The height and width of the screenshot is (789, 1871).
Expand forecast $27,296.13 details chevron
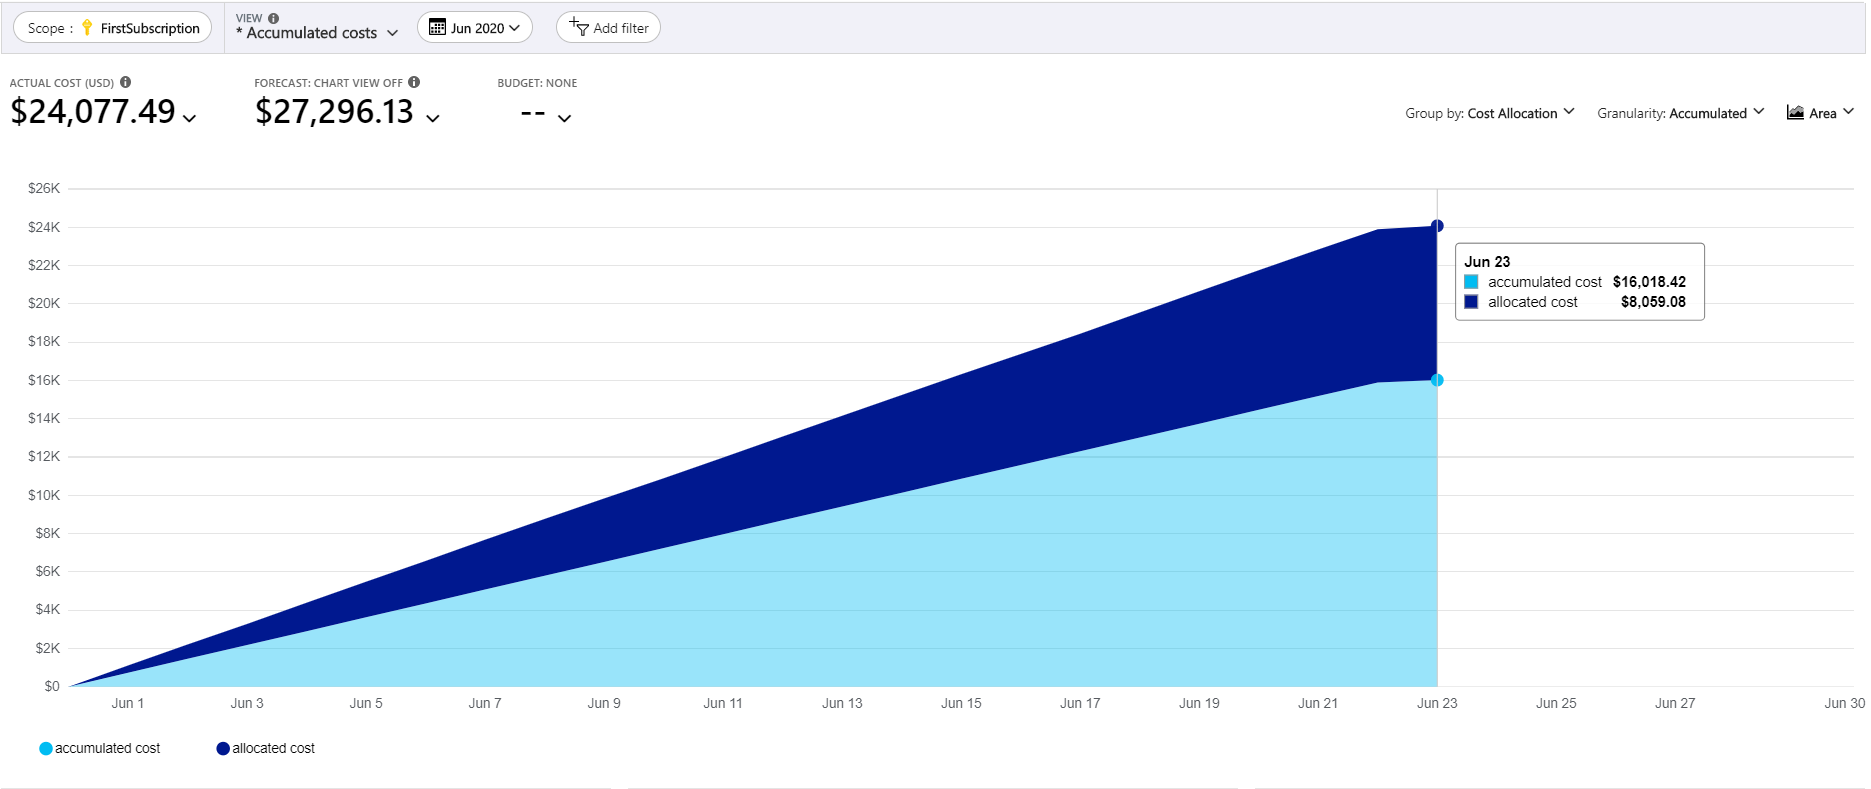click(433, 118)
